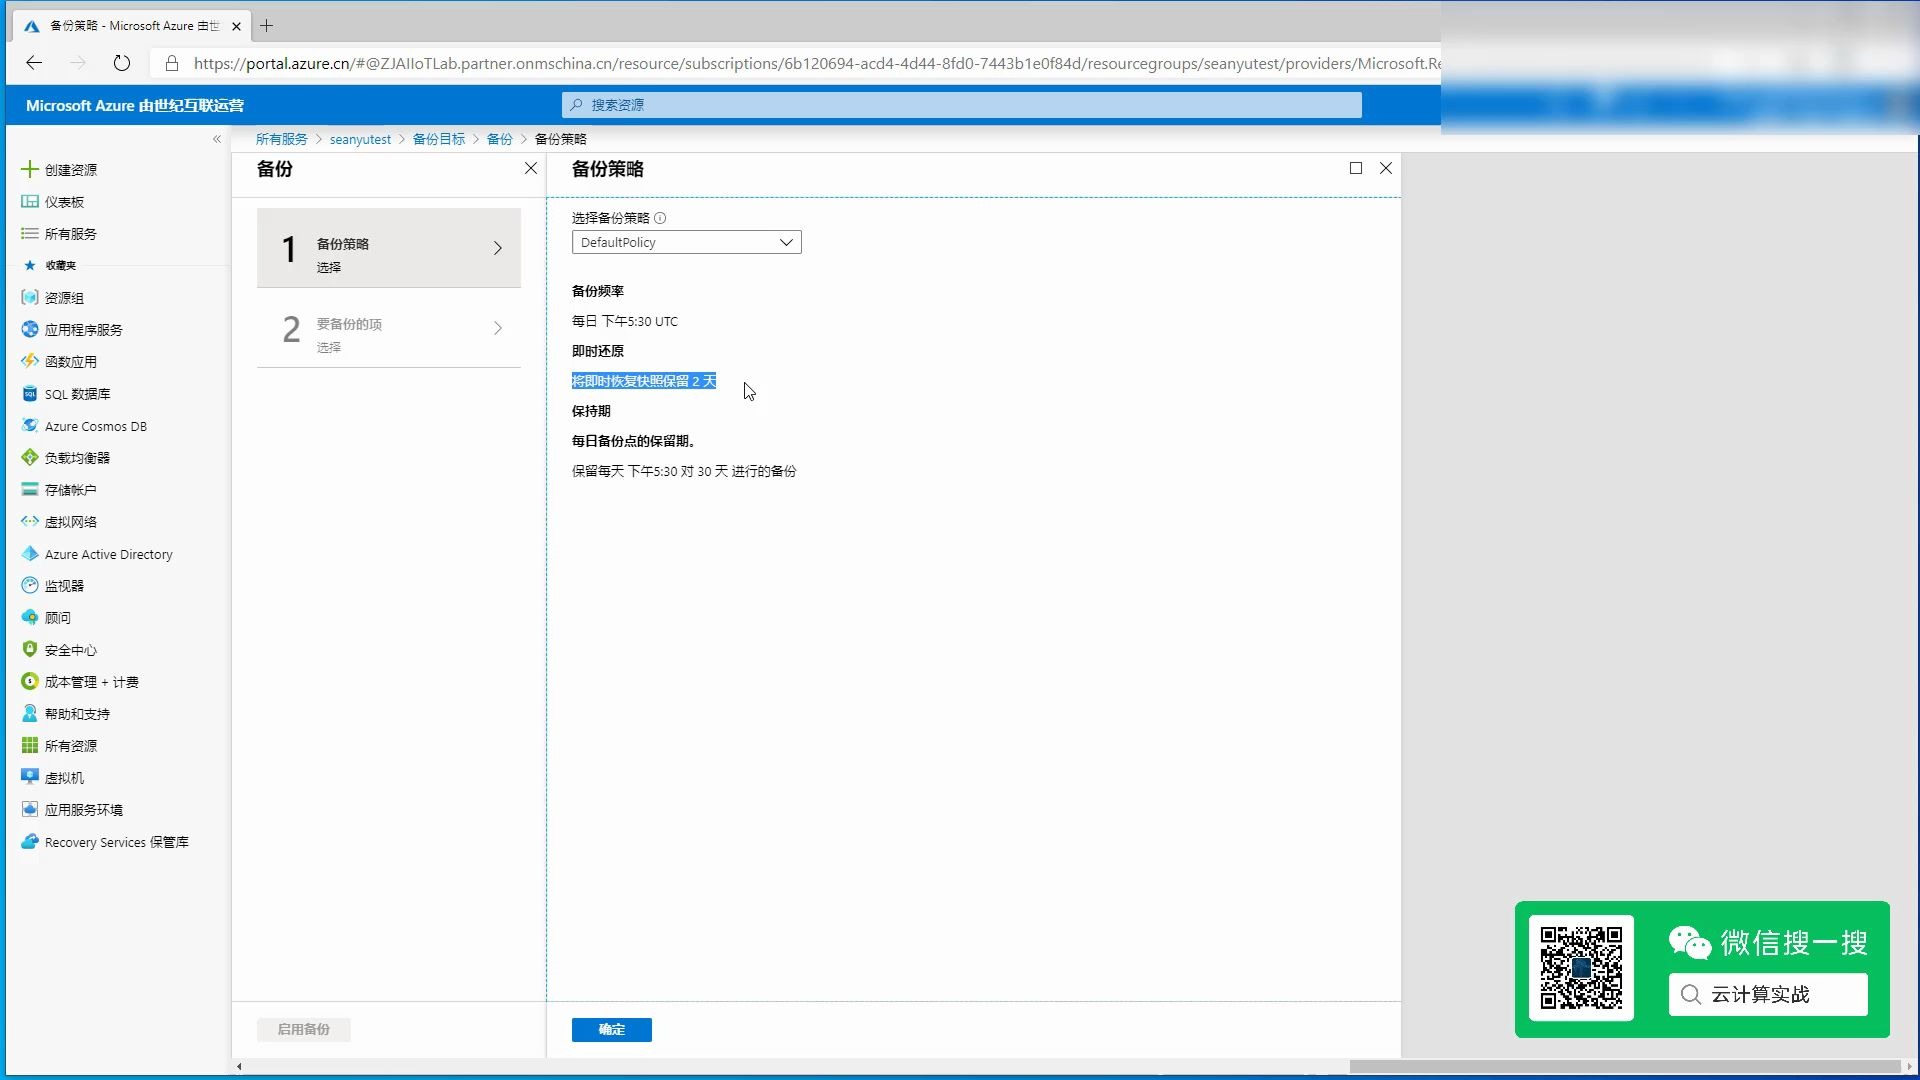
Task: Click the horizontal scrollbar thumb
Action: [x=1623, y=1066]
